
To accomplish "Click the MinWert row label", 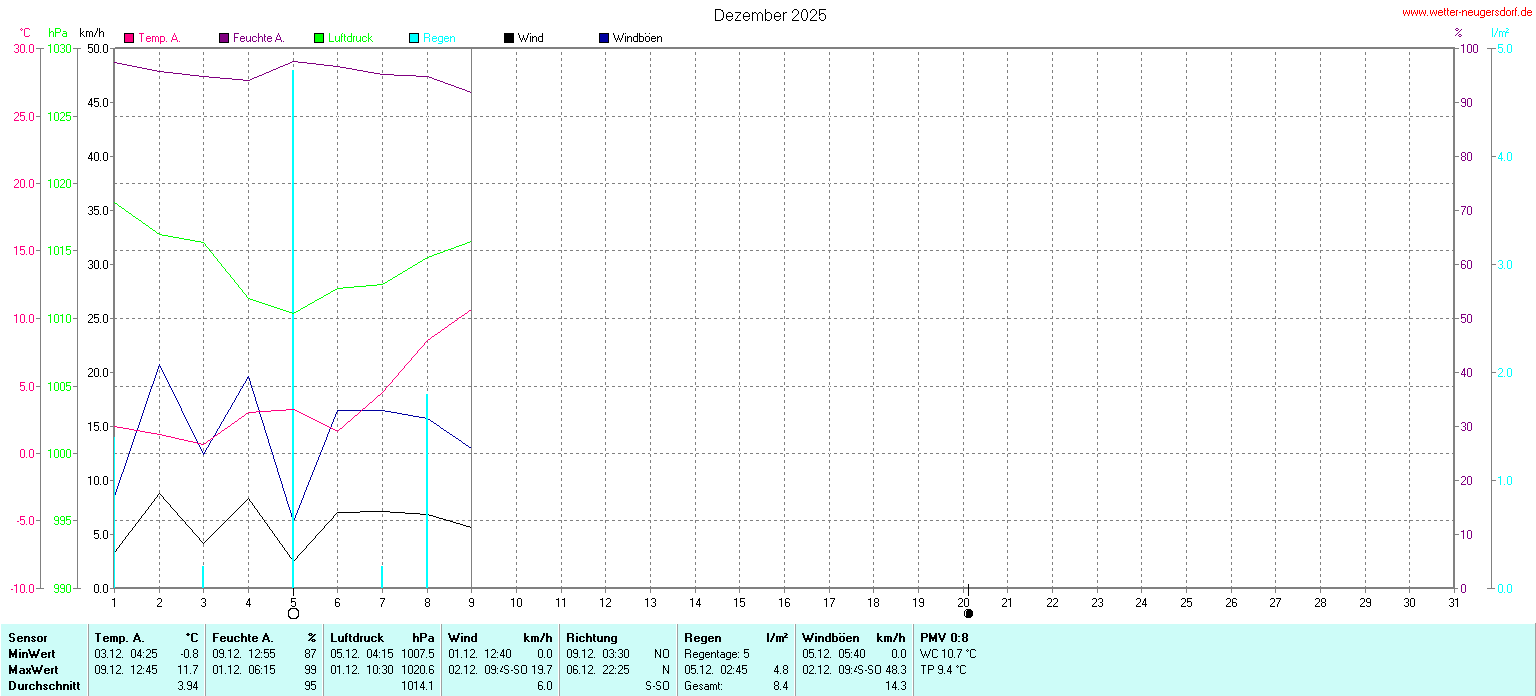I will [32, 654].
